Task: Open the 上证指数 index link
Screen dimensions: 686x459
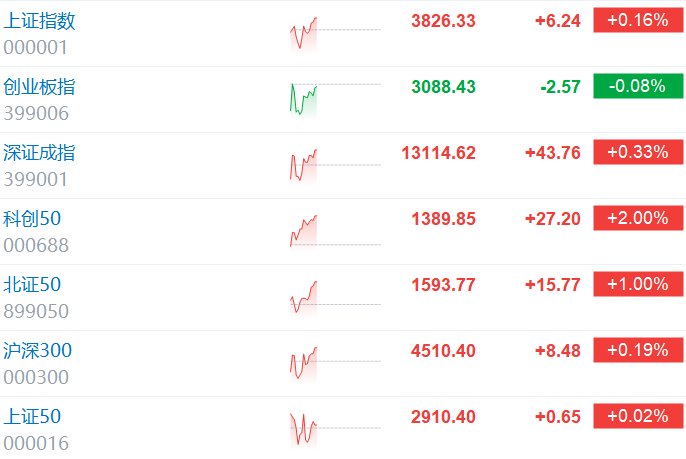Action: [x=39, y=21]
